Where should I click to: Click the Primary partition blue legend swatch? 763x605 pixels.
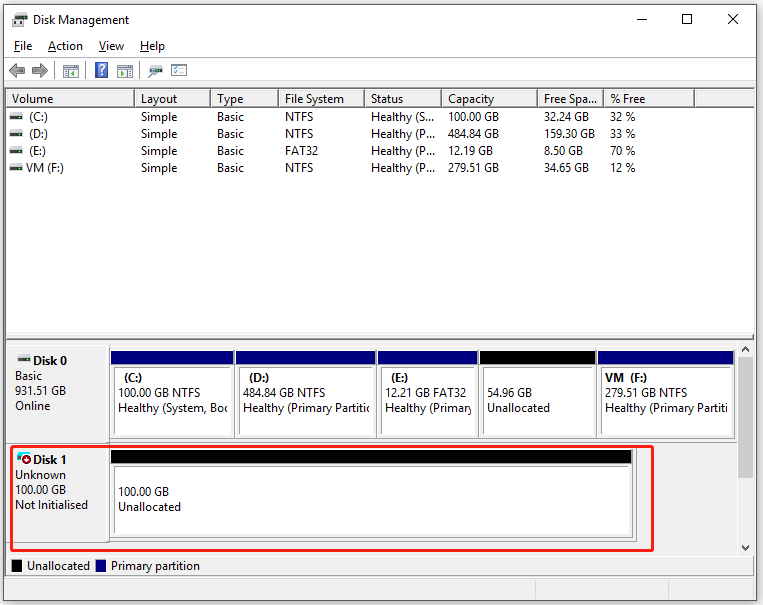101,566
